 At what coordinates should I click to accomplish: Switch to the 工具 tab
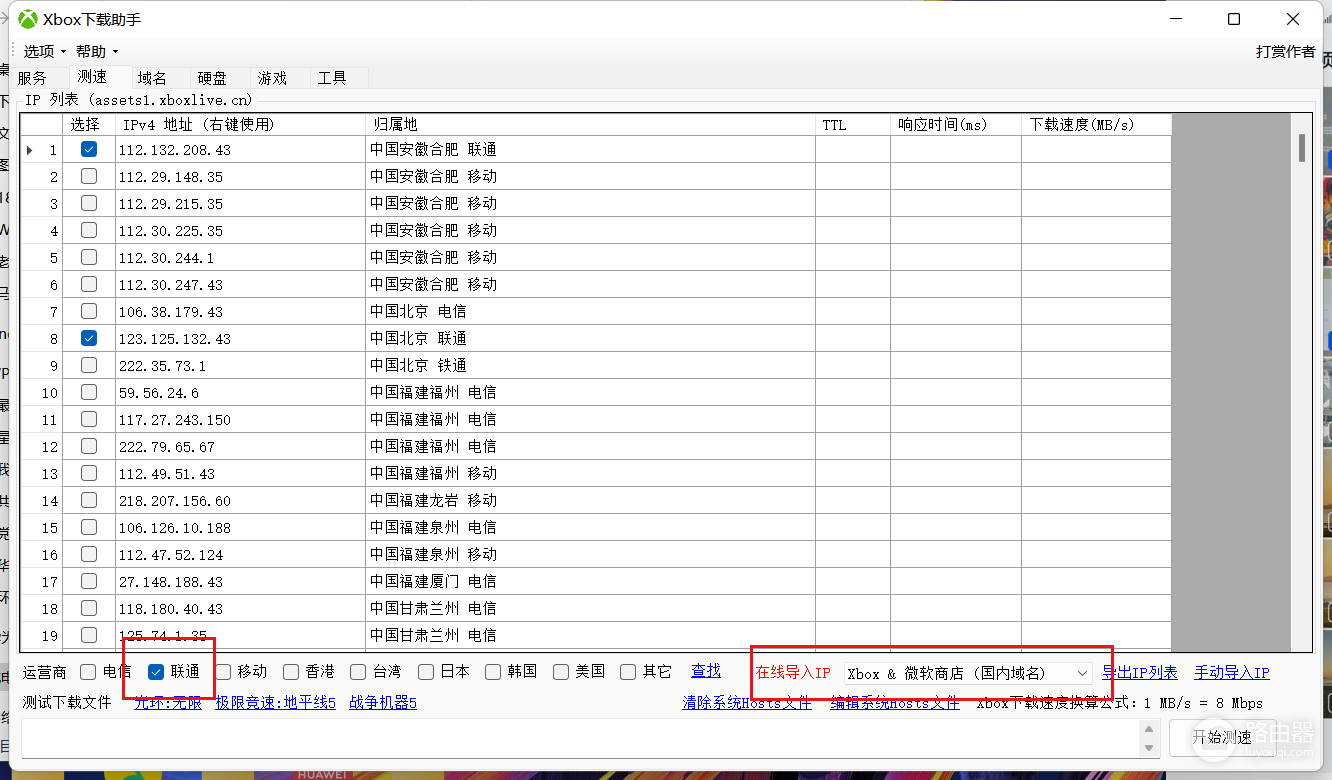(x=332, y=78)
